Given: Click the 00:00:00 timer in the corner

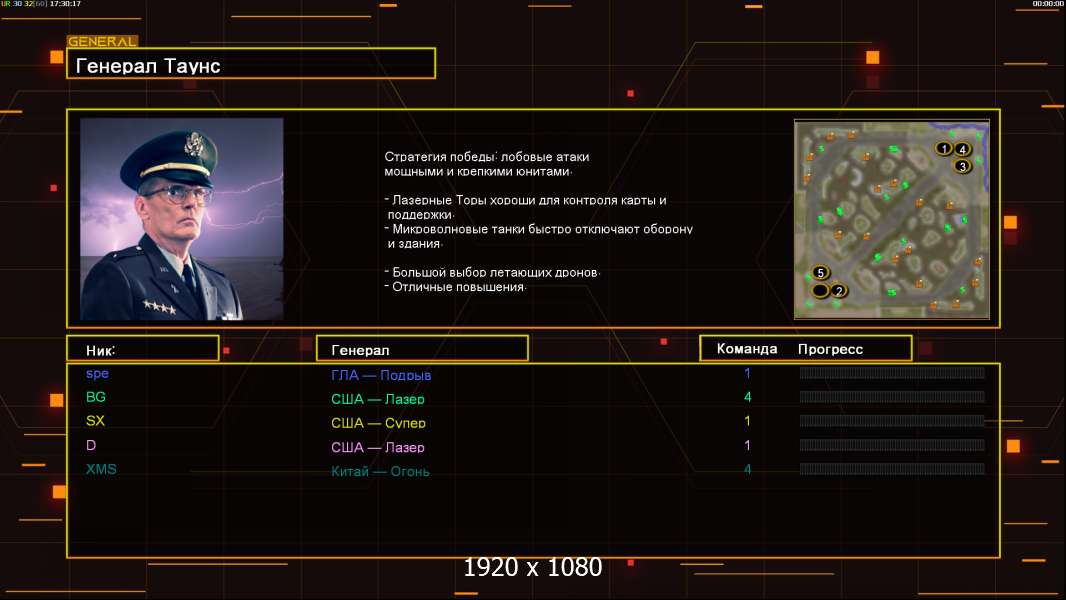Looking at the screenshot, I should click(x=1048, y=4).
